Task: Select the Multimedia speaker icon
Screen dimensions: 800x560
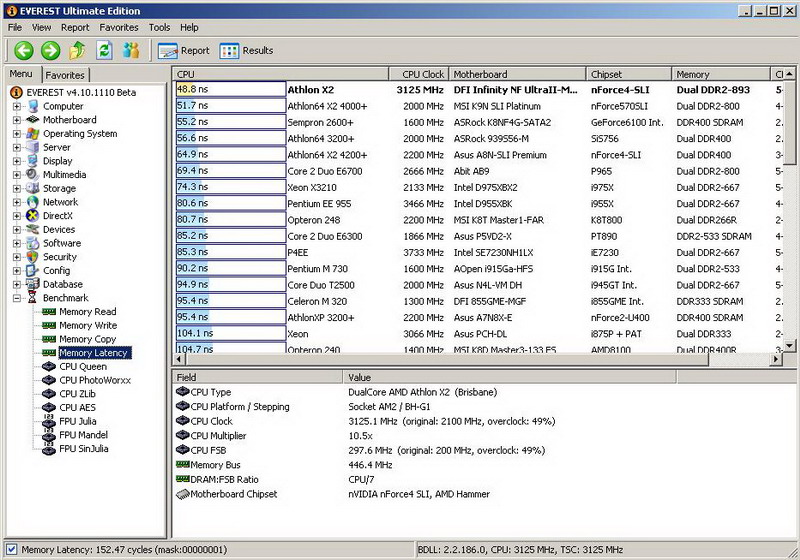Action: coord(33,174)
